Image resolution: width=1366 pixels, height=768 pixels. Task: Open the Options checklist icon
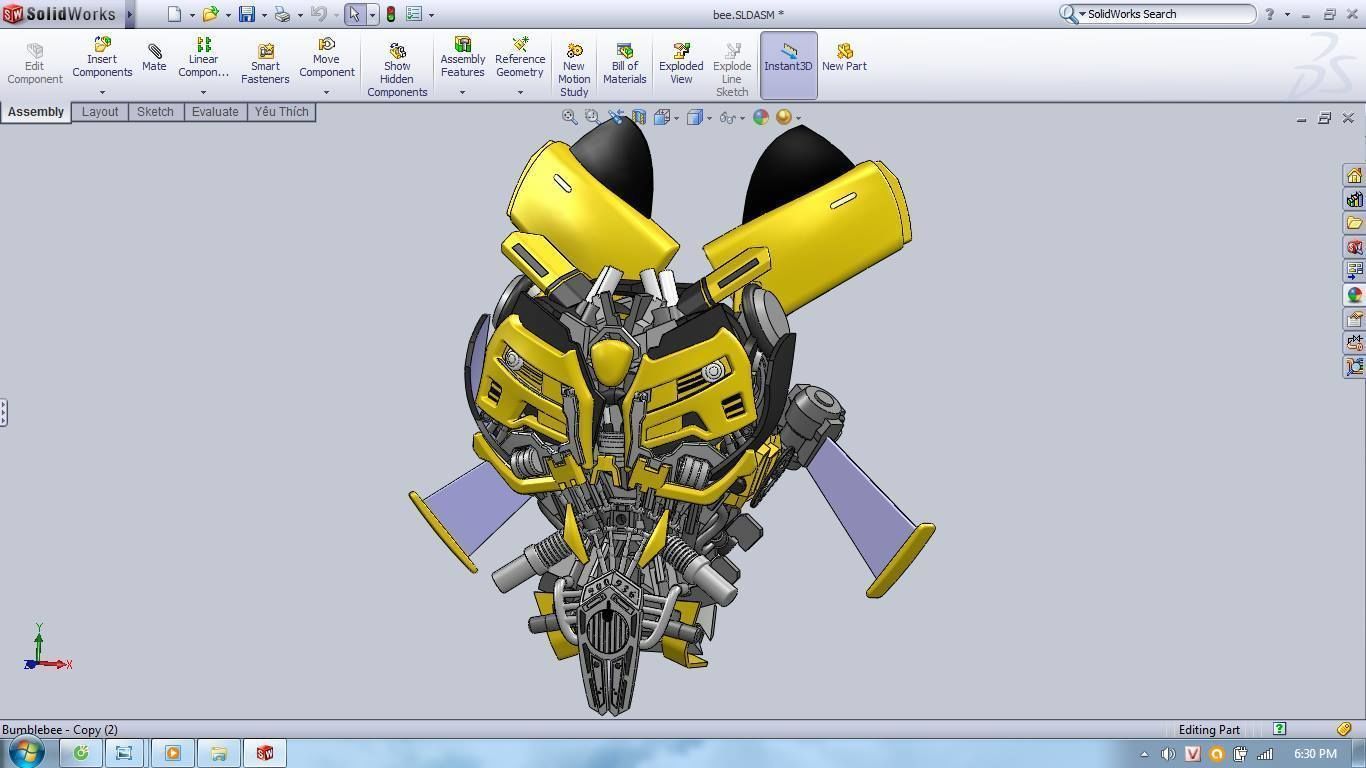(414, 14)
